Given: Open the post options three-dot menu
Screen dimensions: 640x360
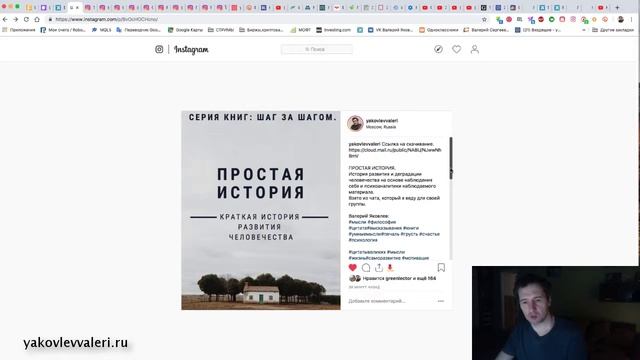Looking at the screenshot, I should 441,301.
